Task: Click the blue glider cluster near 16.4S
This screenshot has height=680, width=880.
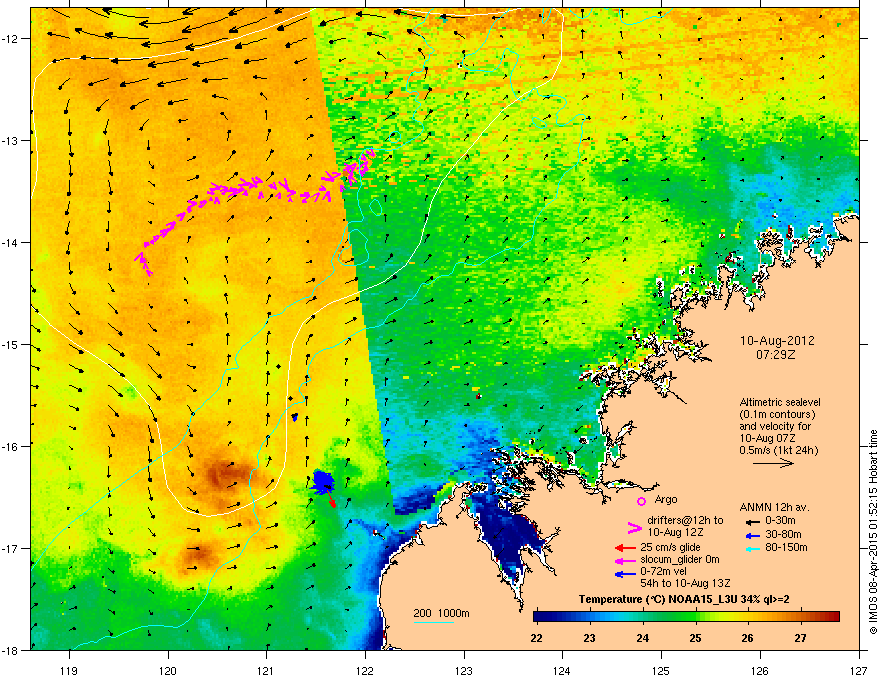Action: click(323, 481)
